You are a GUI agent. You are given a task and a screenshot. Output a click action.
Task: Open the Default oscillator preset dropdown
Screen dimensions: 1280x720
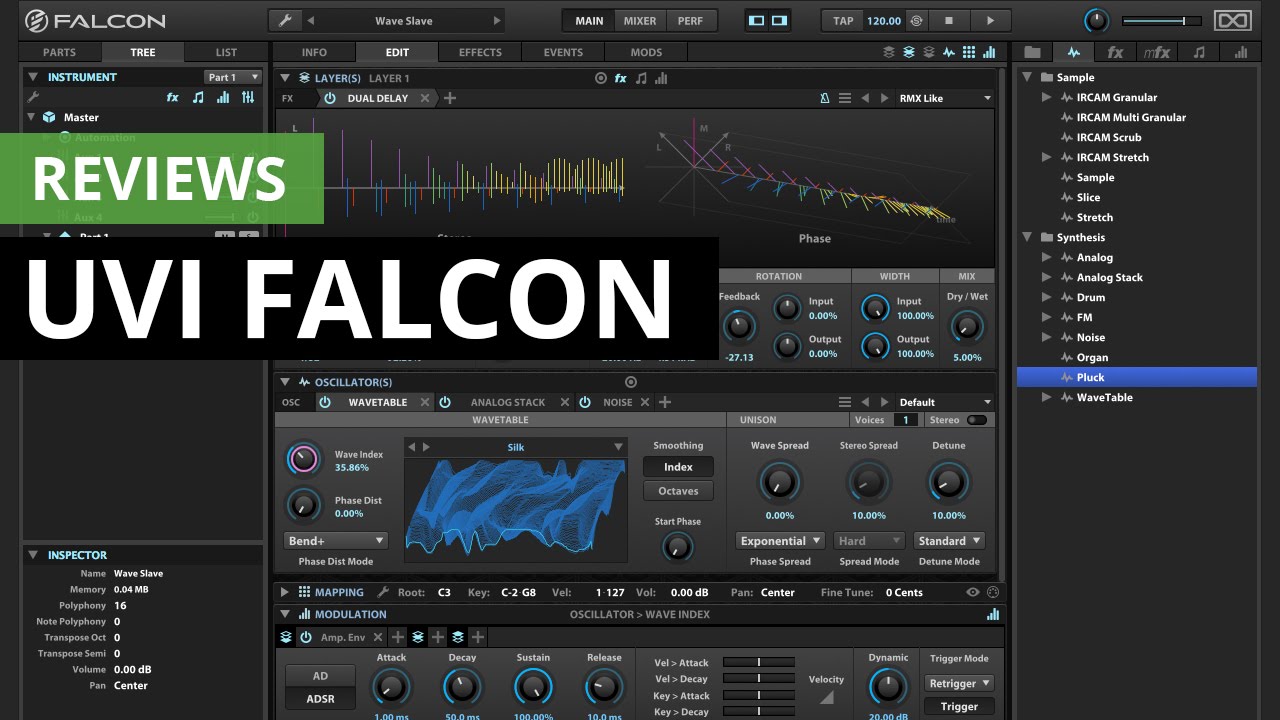tap(944, 402)
